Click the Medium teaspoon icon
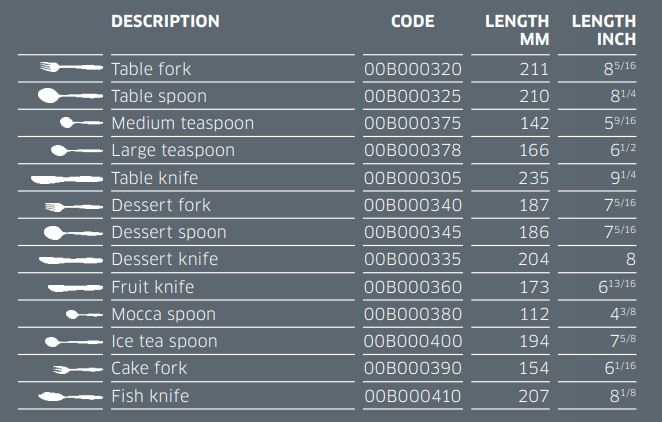Image resolution: width=662 pixels, height=422 pixels. 81,123
